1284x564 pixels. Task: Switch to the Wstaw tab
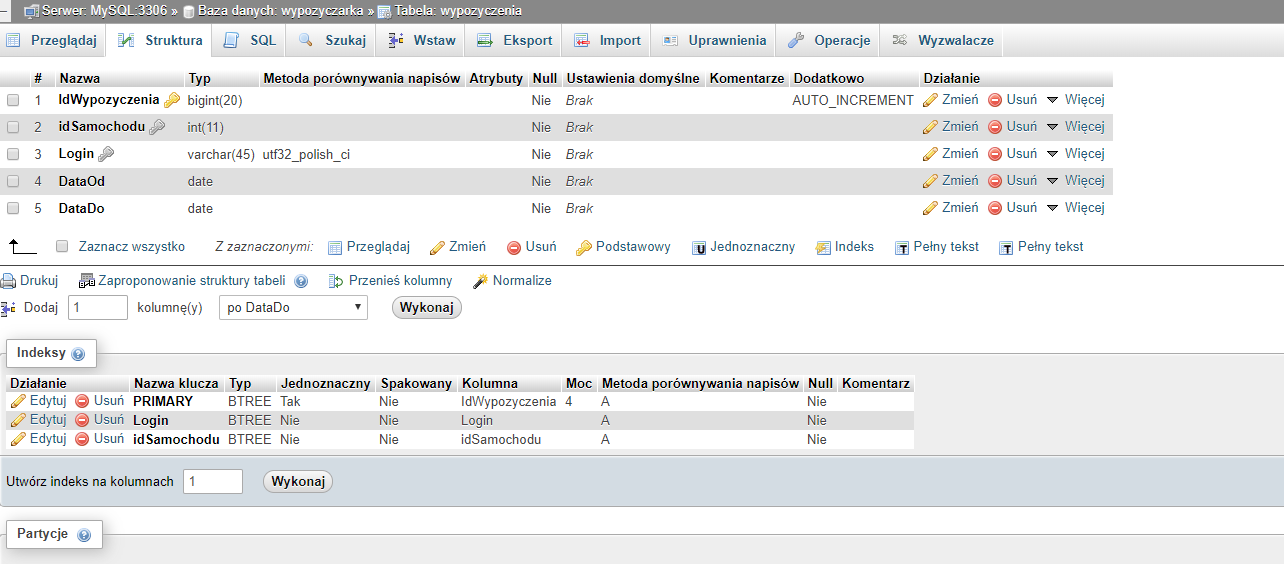(x=422, y=41)
